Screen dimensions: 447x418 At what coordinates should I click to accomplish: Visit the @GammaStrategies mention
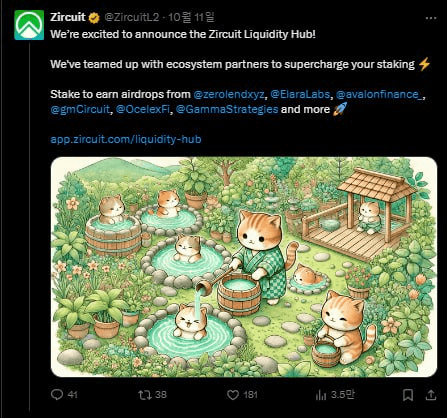(227, 109)
